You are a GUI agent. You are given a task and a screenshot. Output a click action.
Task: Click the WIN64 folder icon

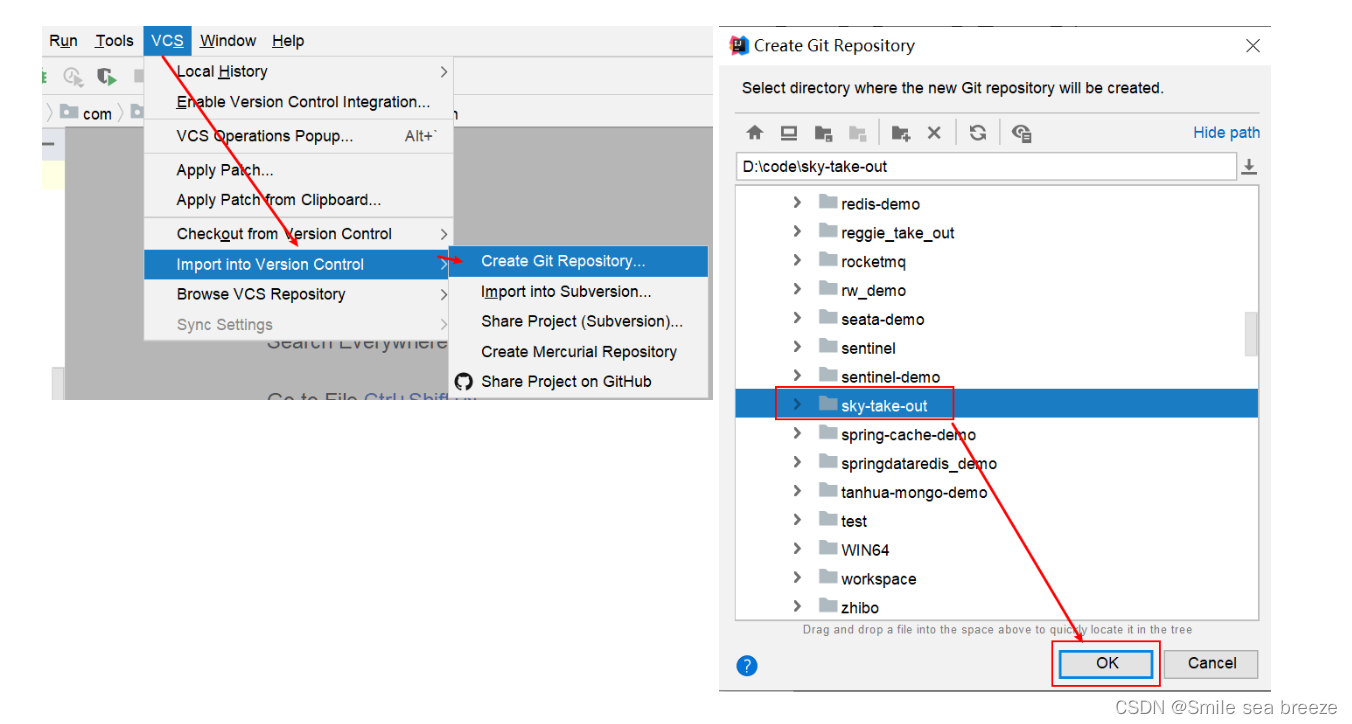pyautogui.click(x=827, y=549)
